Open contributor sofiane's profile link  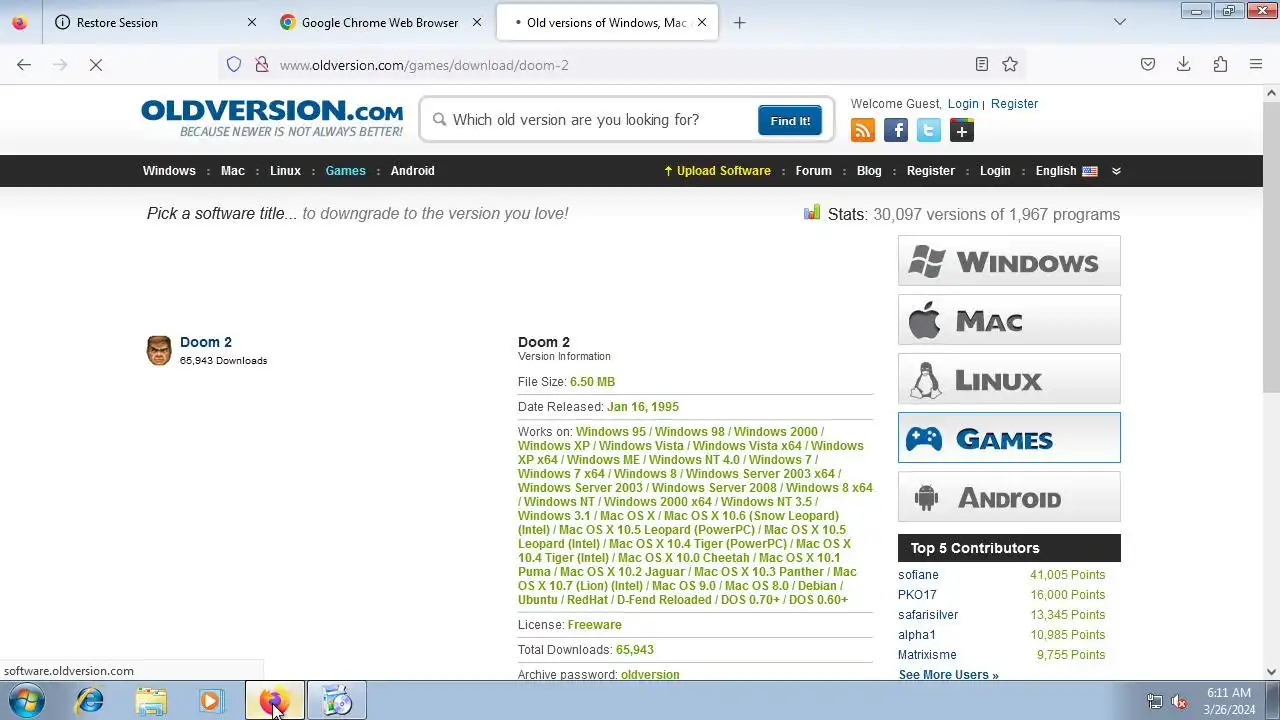click(x=918, y=575)
